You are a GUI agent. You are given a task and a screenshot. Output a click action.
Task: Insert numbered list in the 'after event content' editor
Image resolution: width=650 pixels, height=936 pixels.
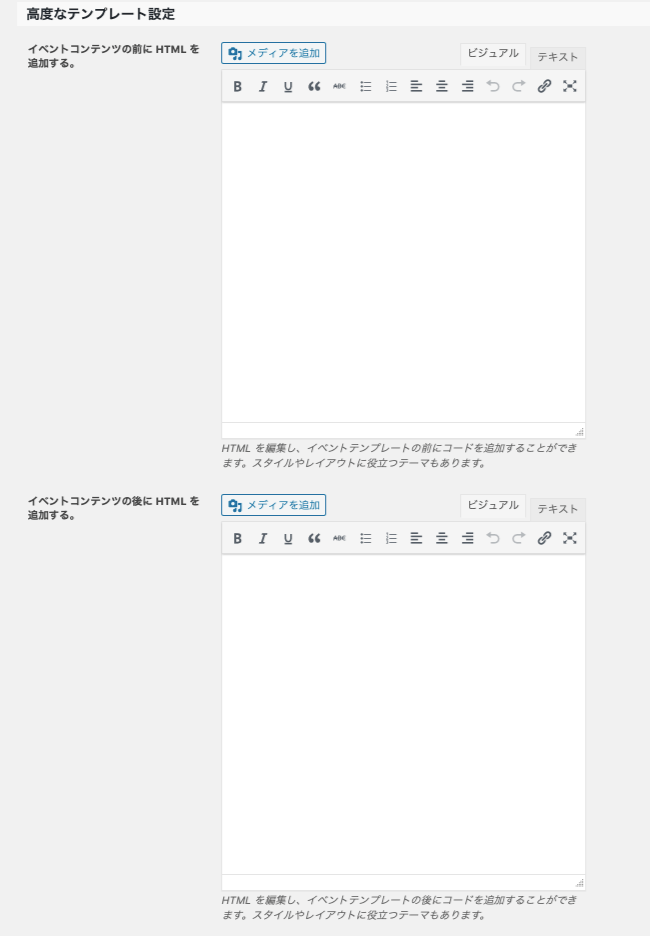tap(391, 538)
